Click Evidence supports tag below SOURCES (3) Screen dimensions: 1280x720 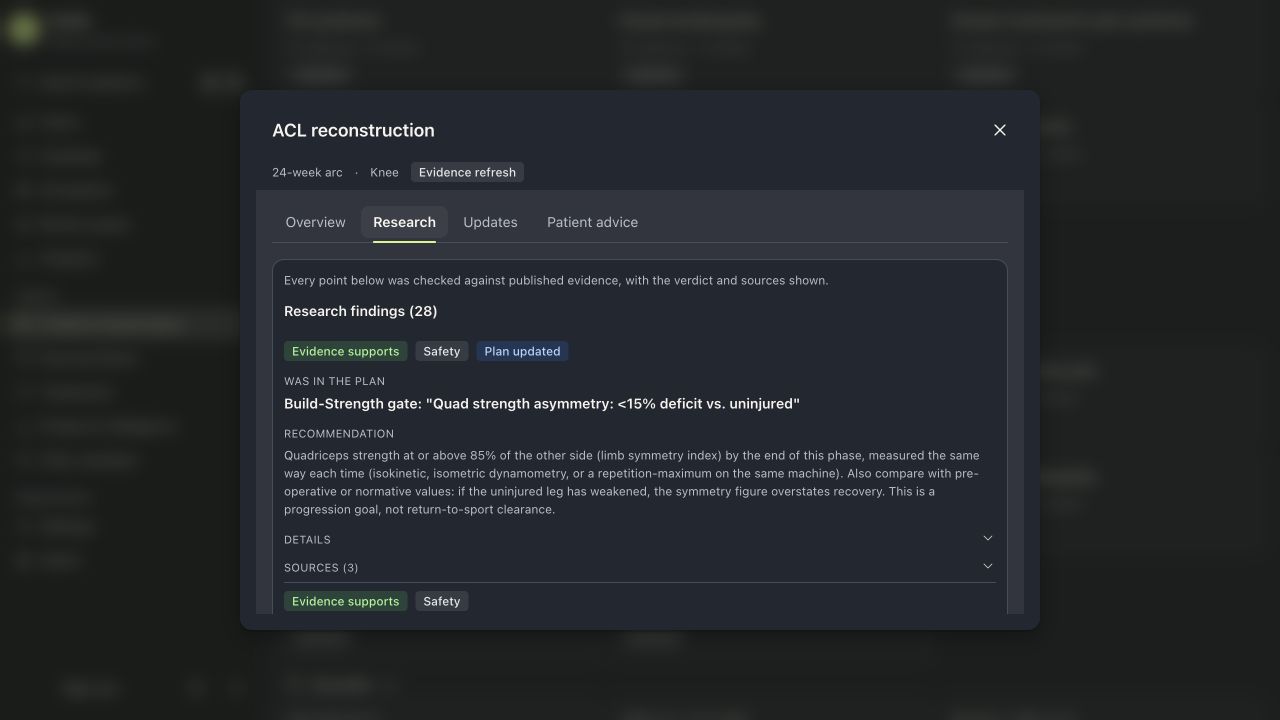pyautogui.click(x=346, y=601)
